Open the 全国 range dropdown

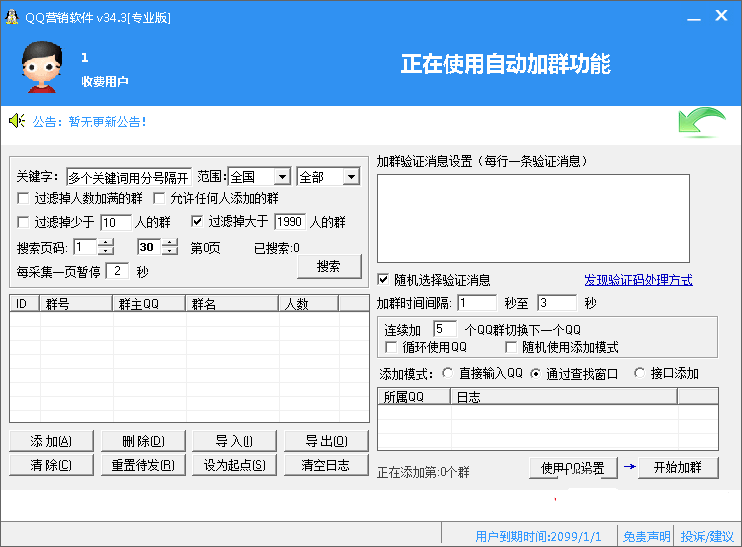[283, 177]
